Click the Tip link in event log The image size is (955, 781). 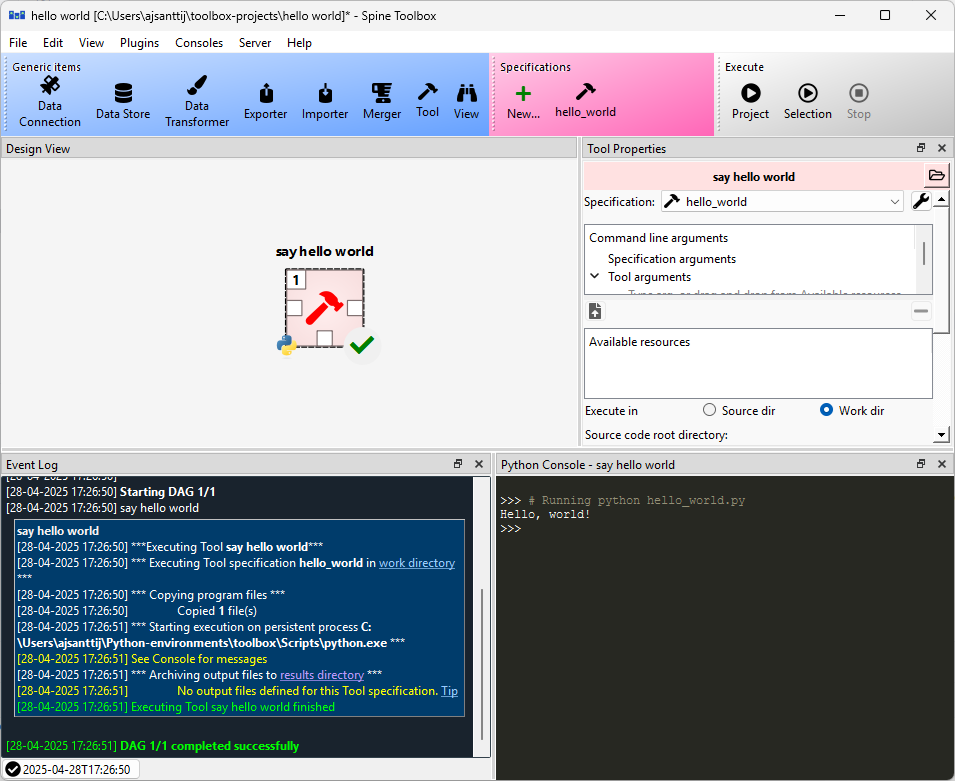click(449, 691)
